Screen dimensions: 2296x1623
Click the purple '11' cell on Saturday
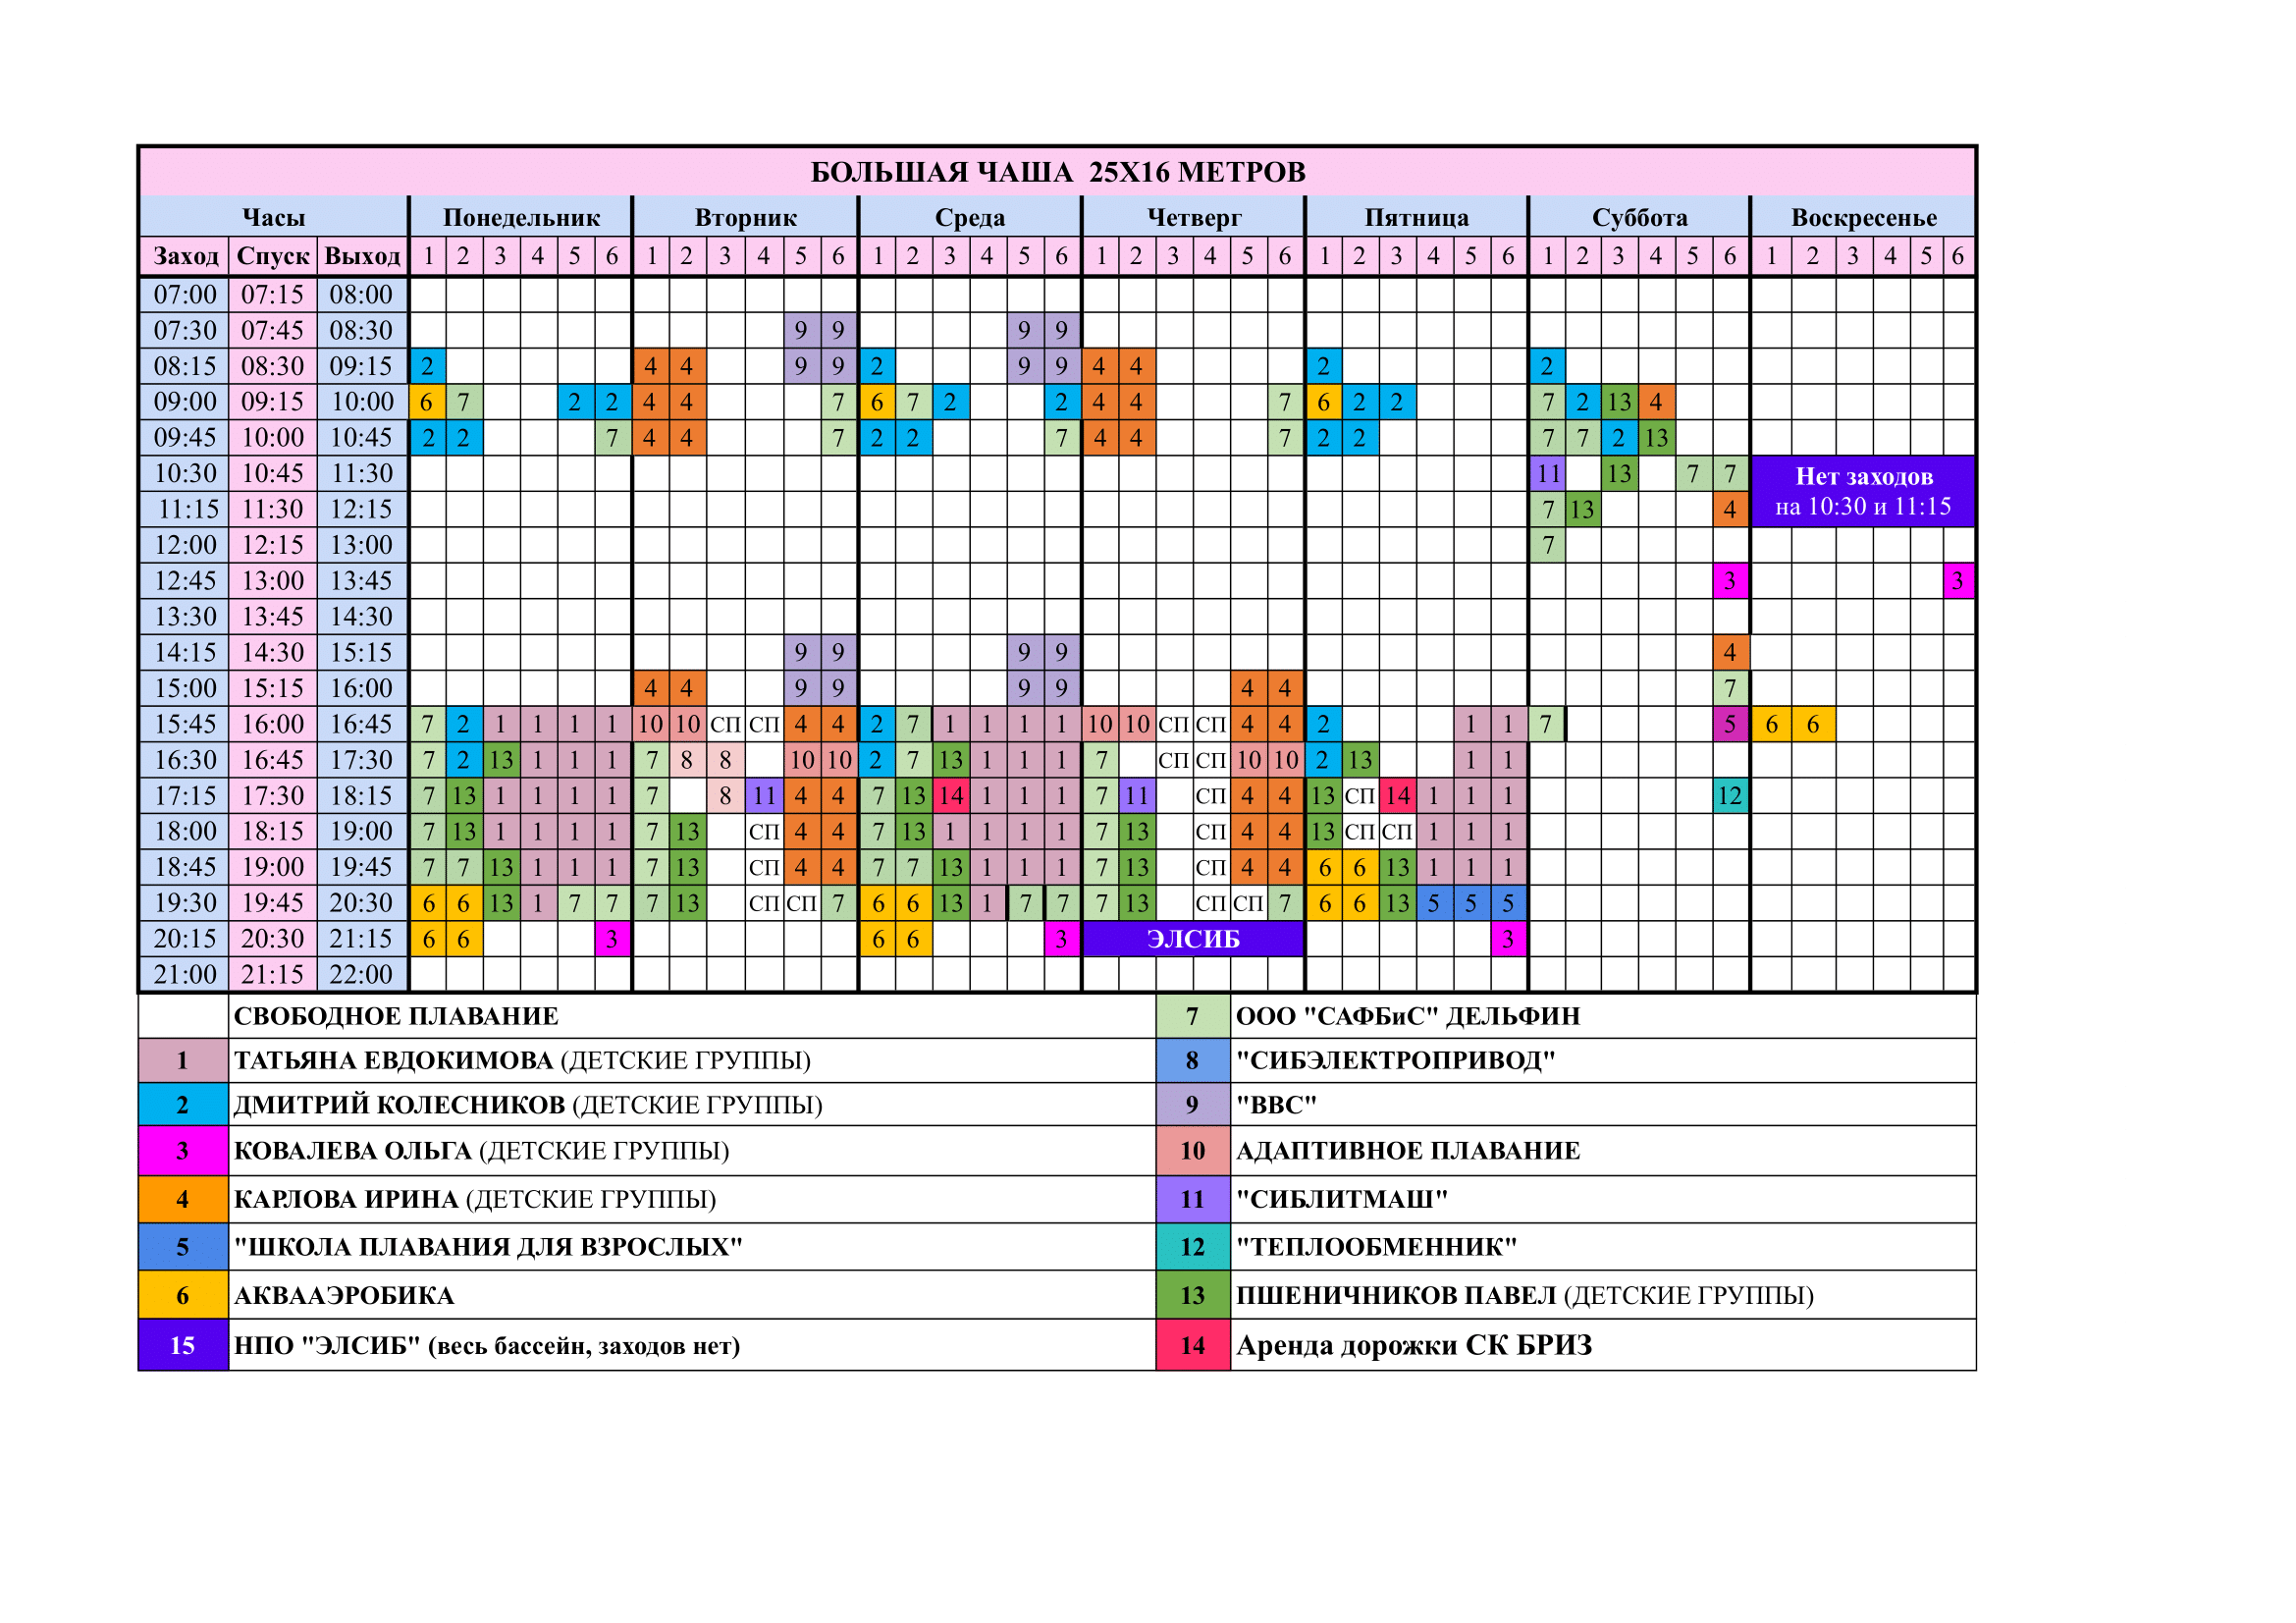click(1548, 473)
